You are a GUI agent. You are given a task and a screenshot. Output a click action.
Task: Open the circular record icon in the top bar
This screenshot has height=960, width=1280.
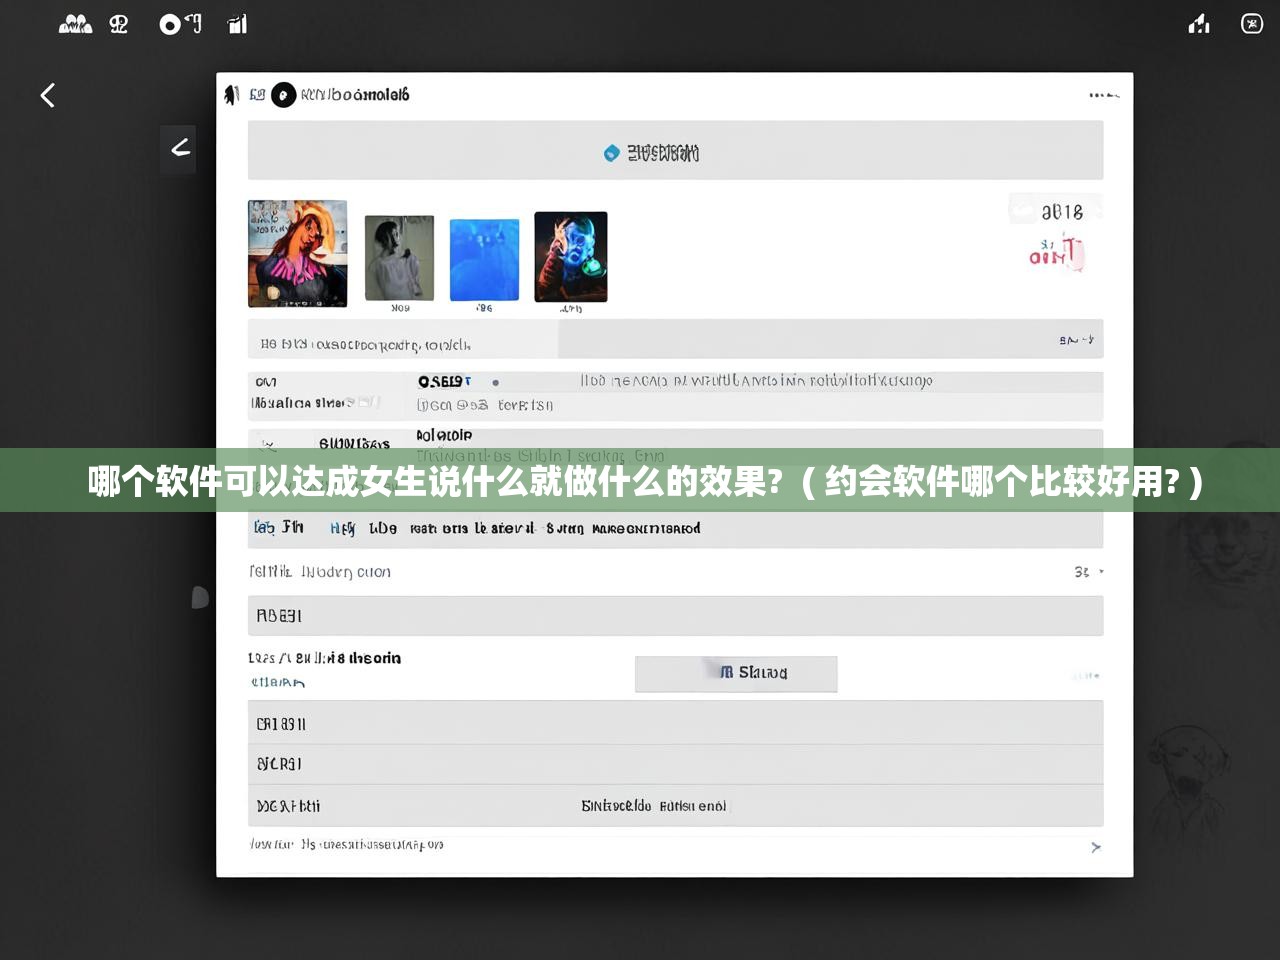[170, 23]
